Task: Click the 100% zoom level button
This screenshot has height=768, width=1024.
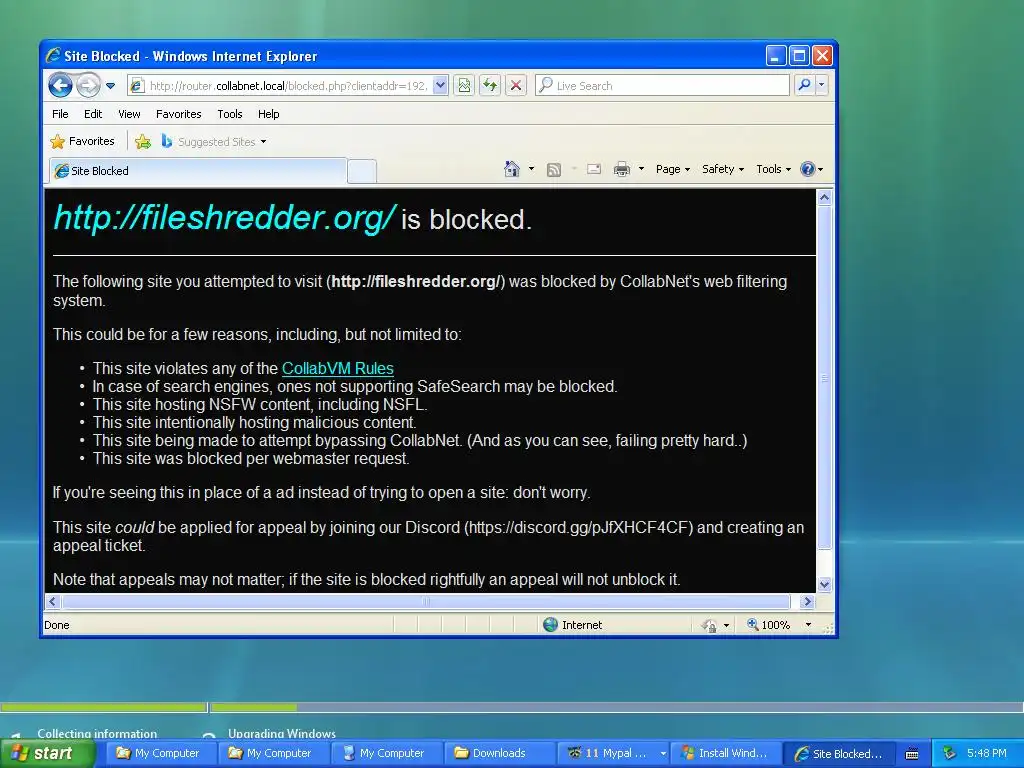Action: pos(769,625)
